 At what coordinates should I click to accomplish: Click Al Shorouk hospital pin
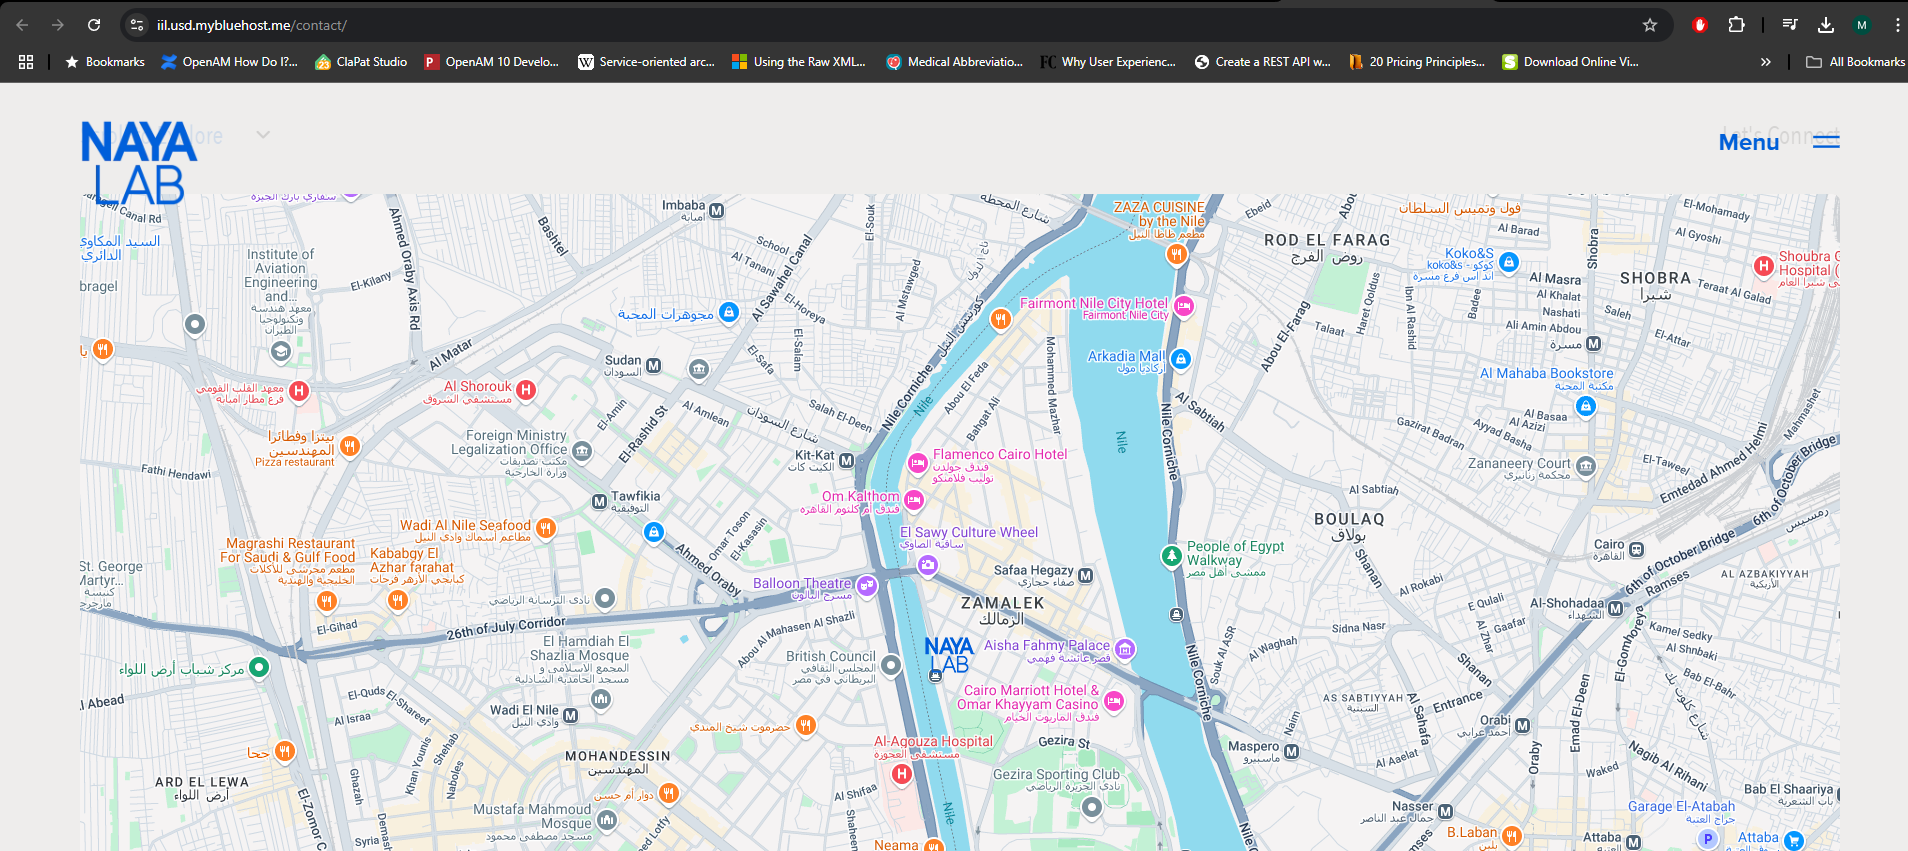click(x=526, y=390)
